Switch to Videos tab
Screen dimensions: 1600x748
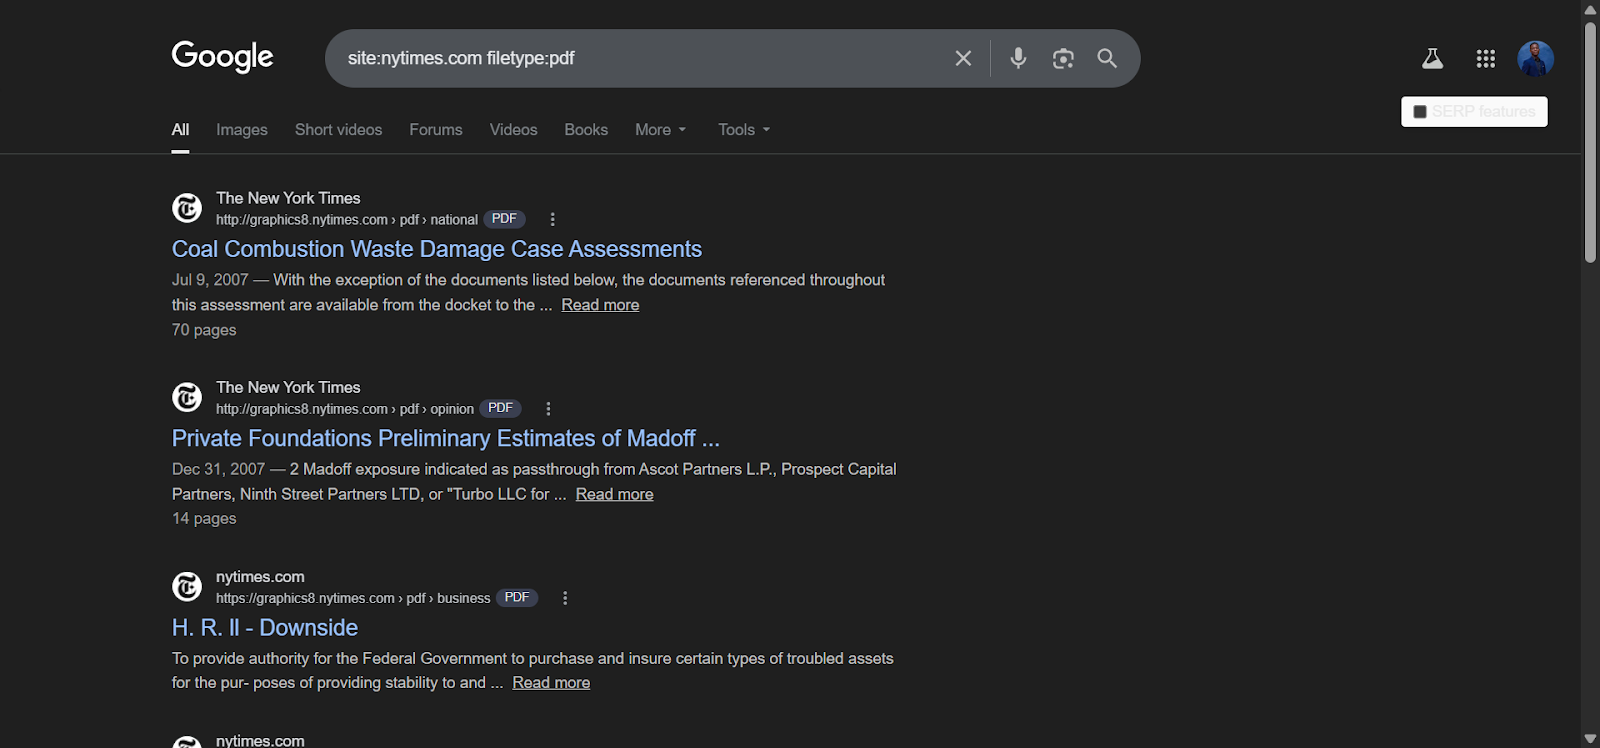click(513, 130)
